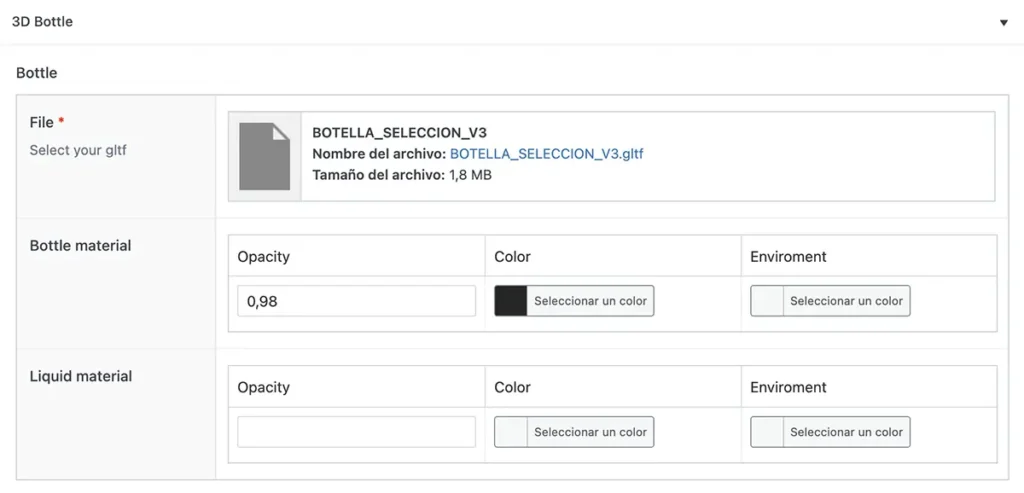The image size is (1024, 493).
Task: Click the 'Liquid material' row label
Action: point(81,377)
